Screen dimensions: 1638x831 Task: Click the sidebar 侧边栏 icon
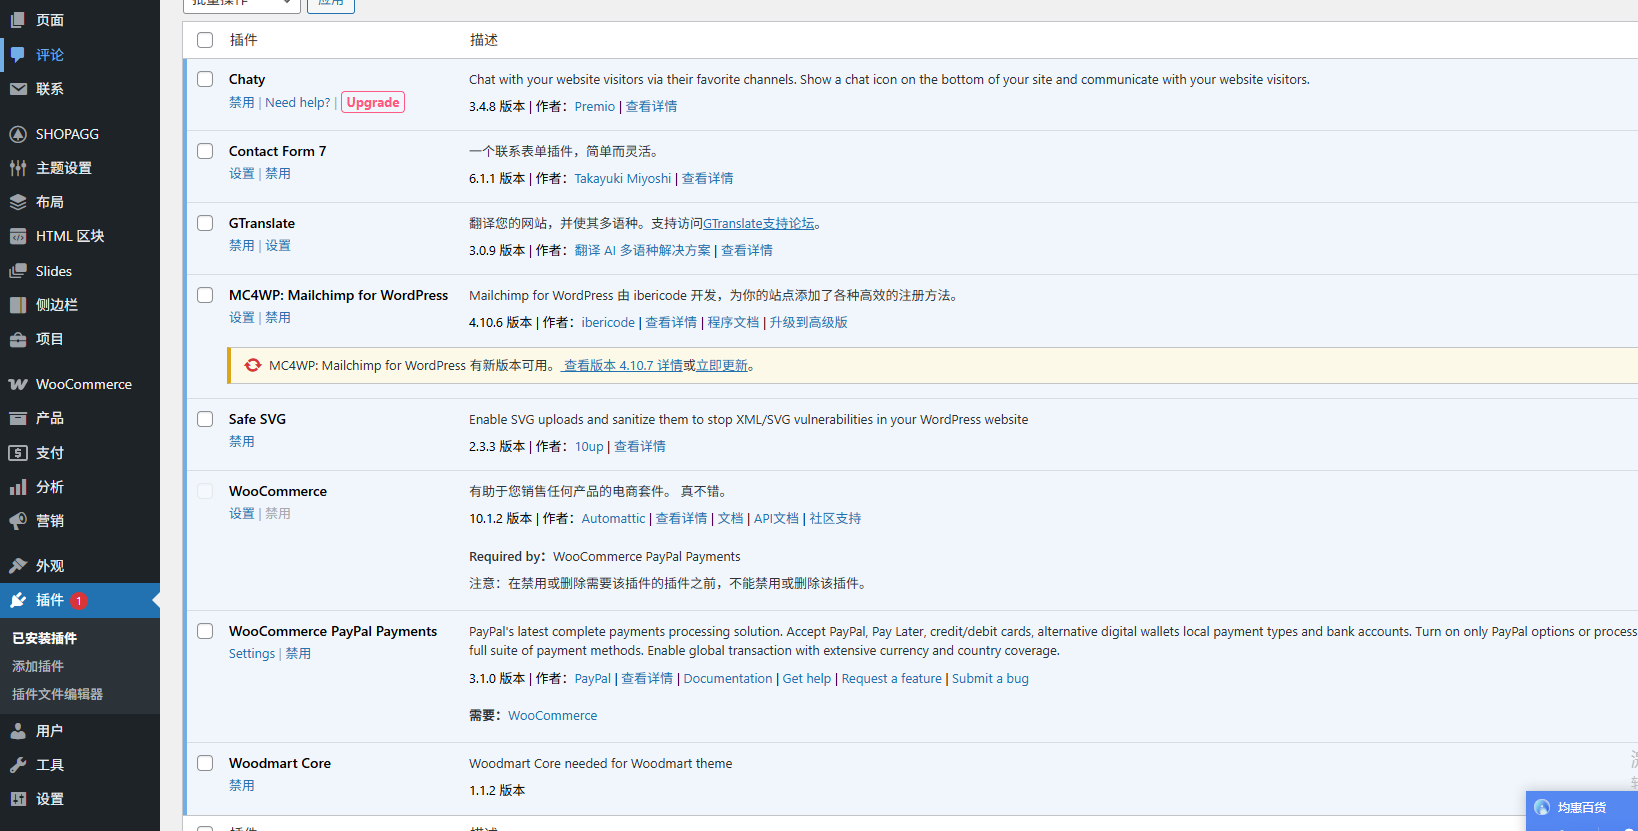(x=18, y=305)
